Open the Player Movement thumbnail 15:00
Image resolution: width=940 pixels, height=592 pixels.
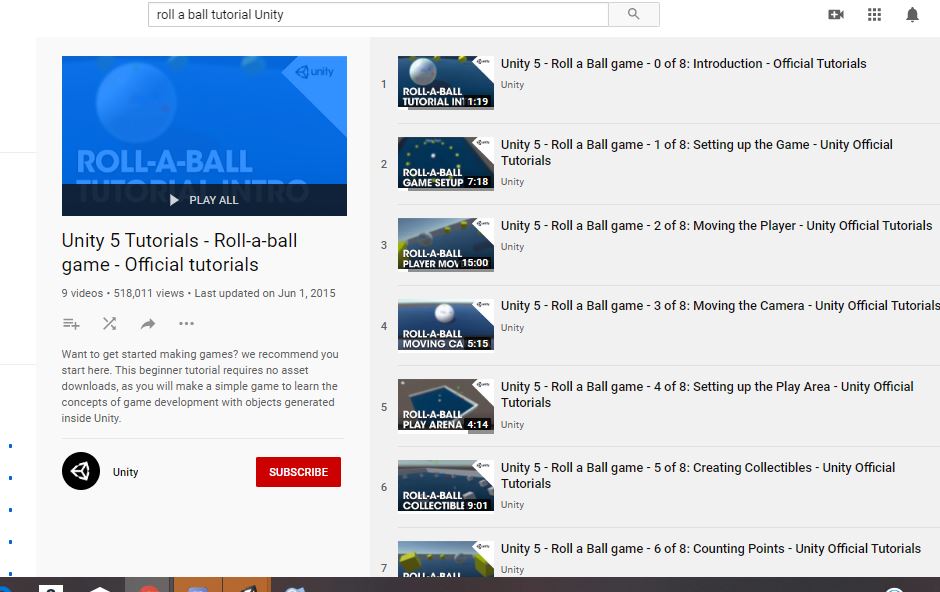(445, 244)
